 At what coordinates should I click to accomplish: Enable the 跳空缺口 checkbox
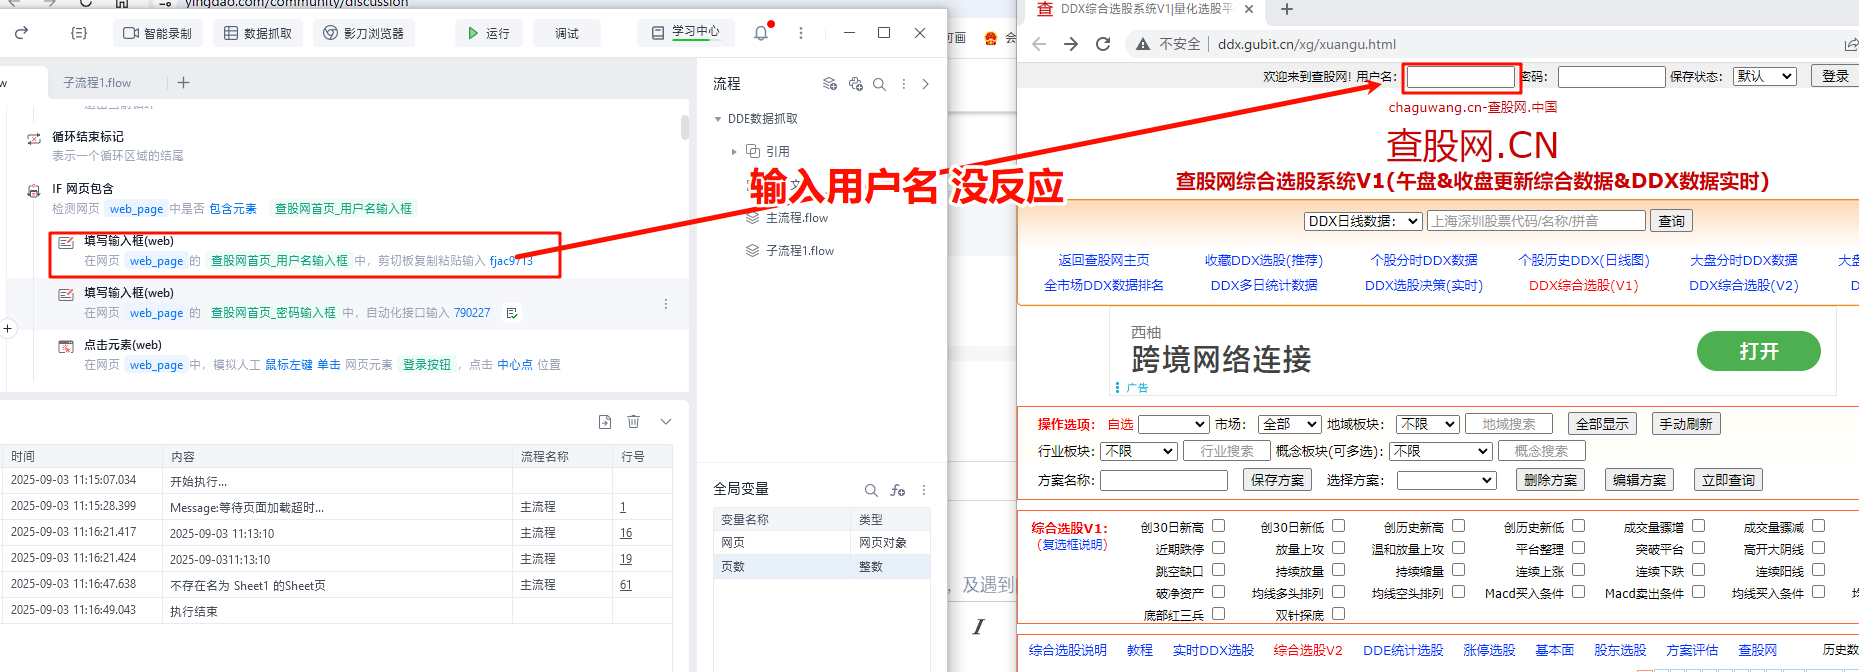click(x=1218, y=569)
